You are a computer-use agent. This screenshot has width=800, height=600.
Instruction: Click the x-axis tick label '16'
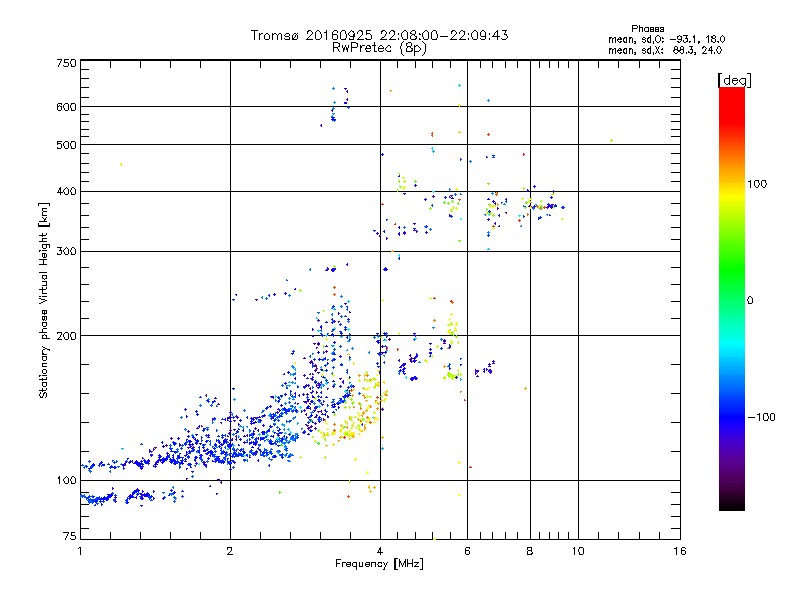pos(680,551)
